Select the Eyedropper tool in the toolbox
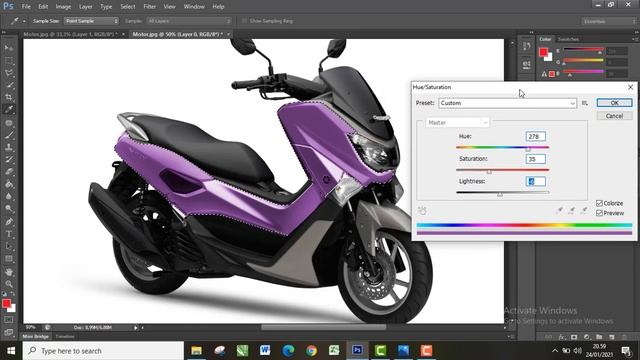 (9, 109)
